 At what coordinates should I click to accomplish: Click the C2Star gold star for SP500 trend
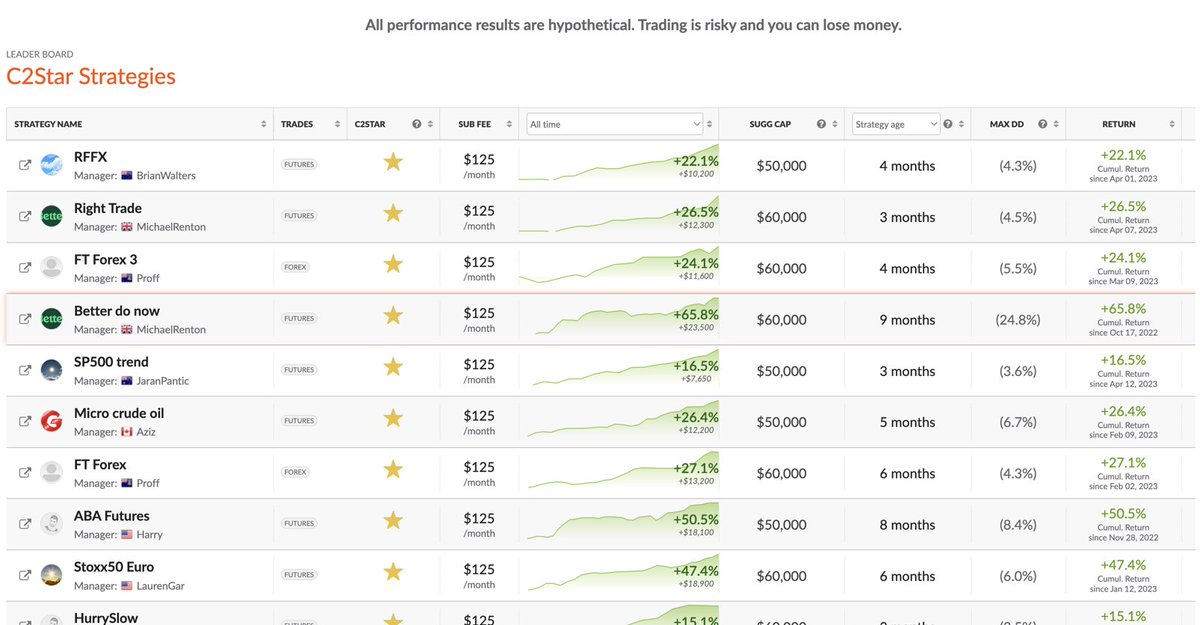[x=393, y=367]
